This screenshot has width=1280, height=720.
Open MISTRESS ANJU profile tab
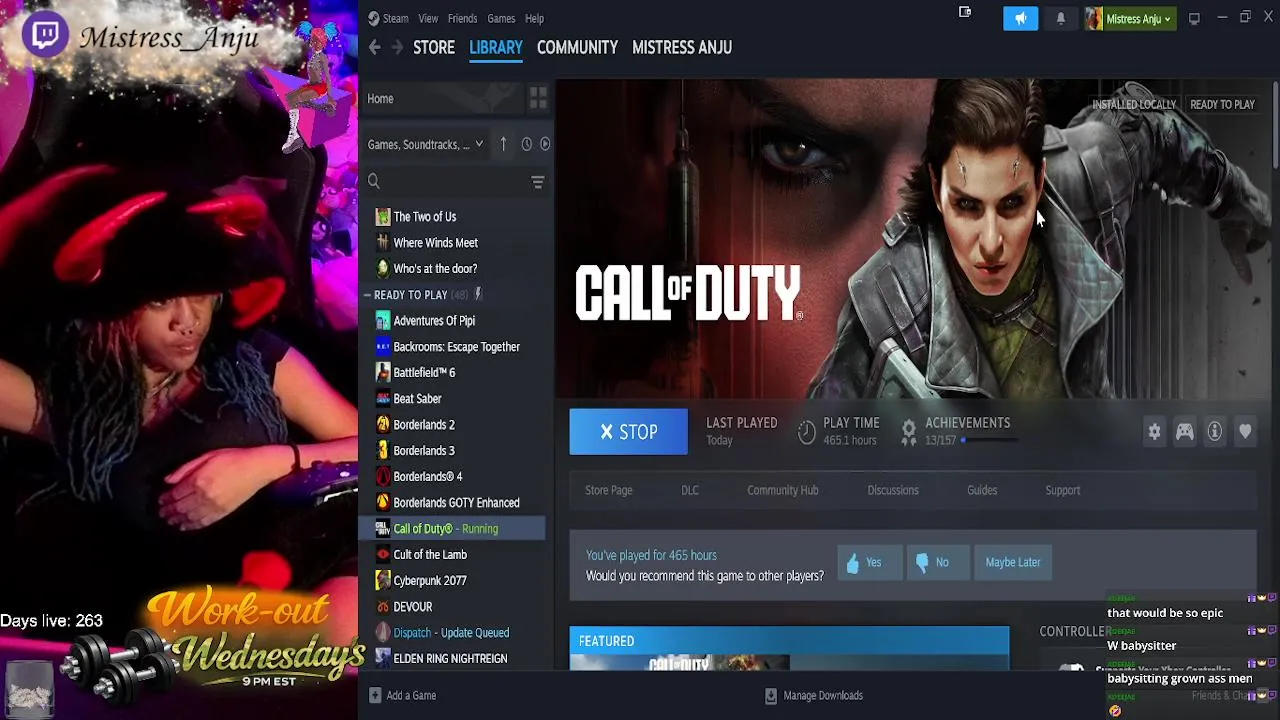tap(682, 47)
